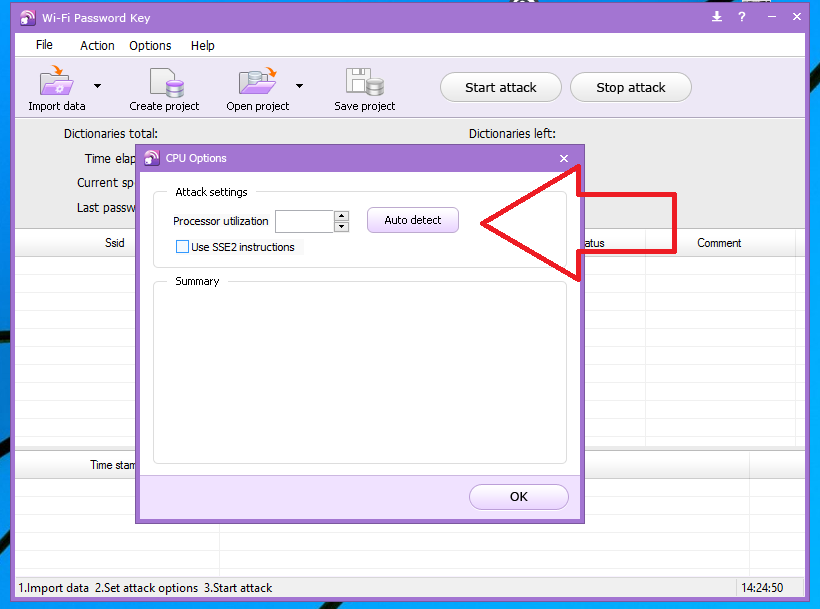Click the Comment column header
The height and width of the screenshot is (609, 820).
(x=719, y=243)
